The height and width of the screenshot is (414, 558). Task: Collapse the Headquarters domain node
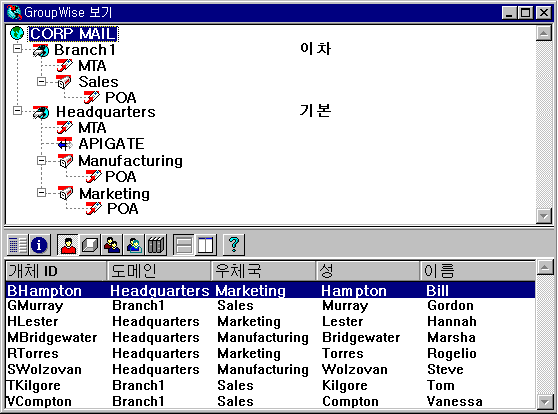point(17,111)
